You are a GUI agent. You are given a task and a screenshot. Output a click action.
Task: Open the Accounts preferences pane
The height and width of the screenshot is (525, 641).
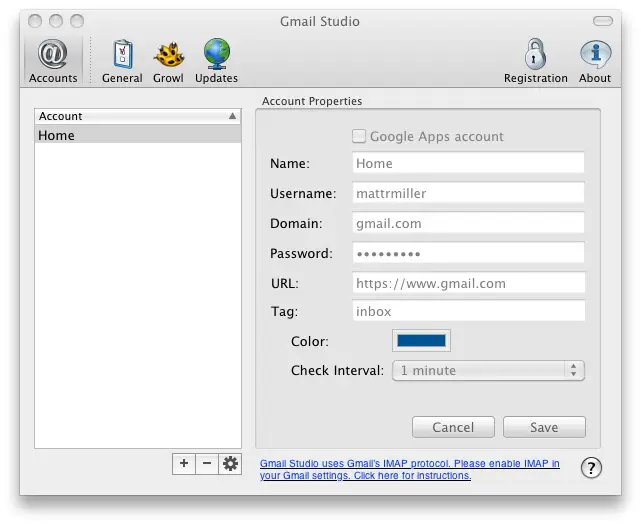(x=53, y=61)
